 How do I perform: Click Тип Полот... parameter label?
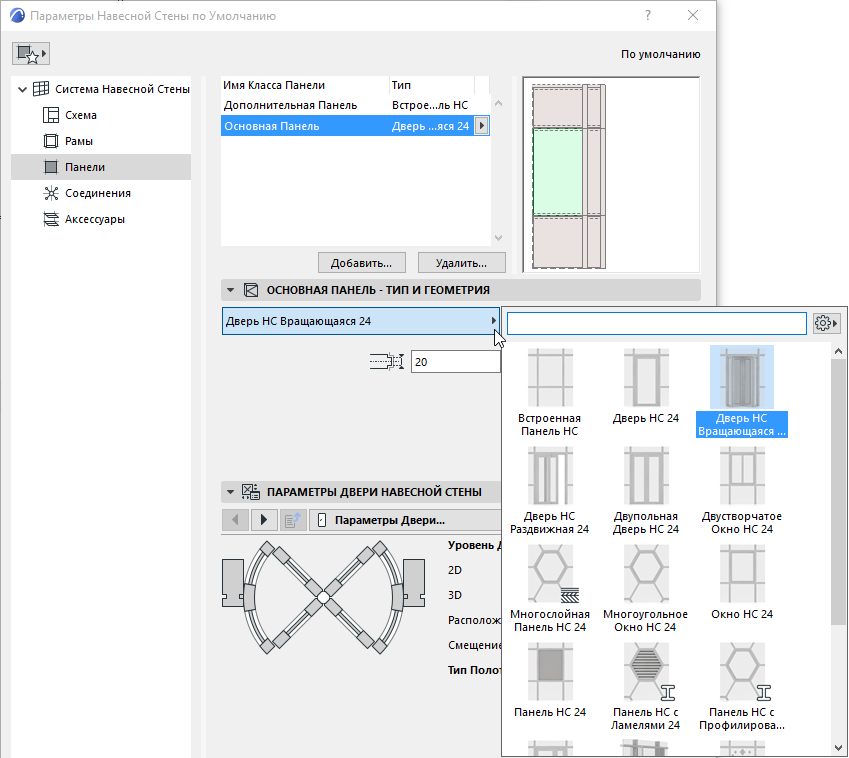click(x=475, y=670)
